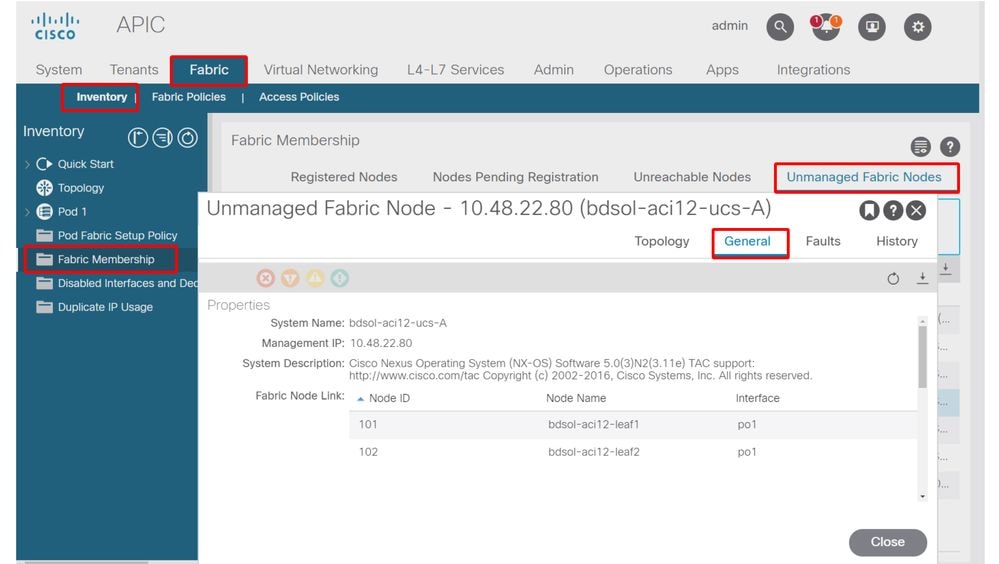Click the properties scrollbar down arrow

click(x=923, y=496)
